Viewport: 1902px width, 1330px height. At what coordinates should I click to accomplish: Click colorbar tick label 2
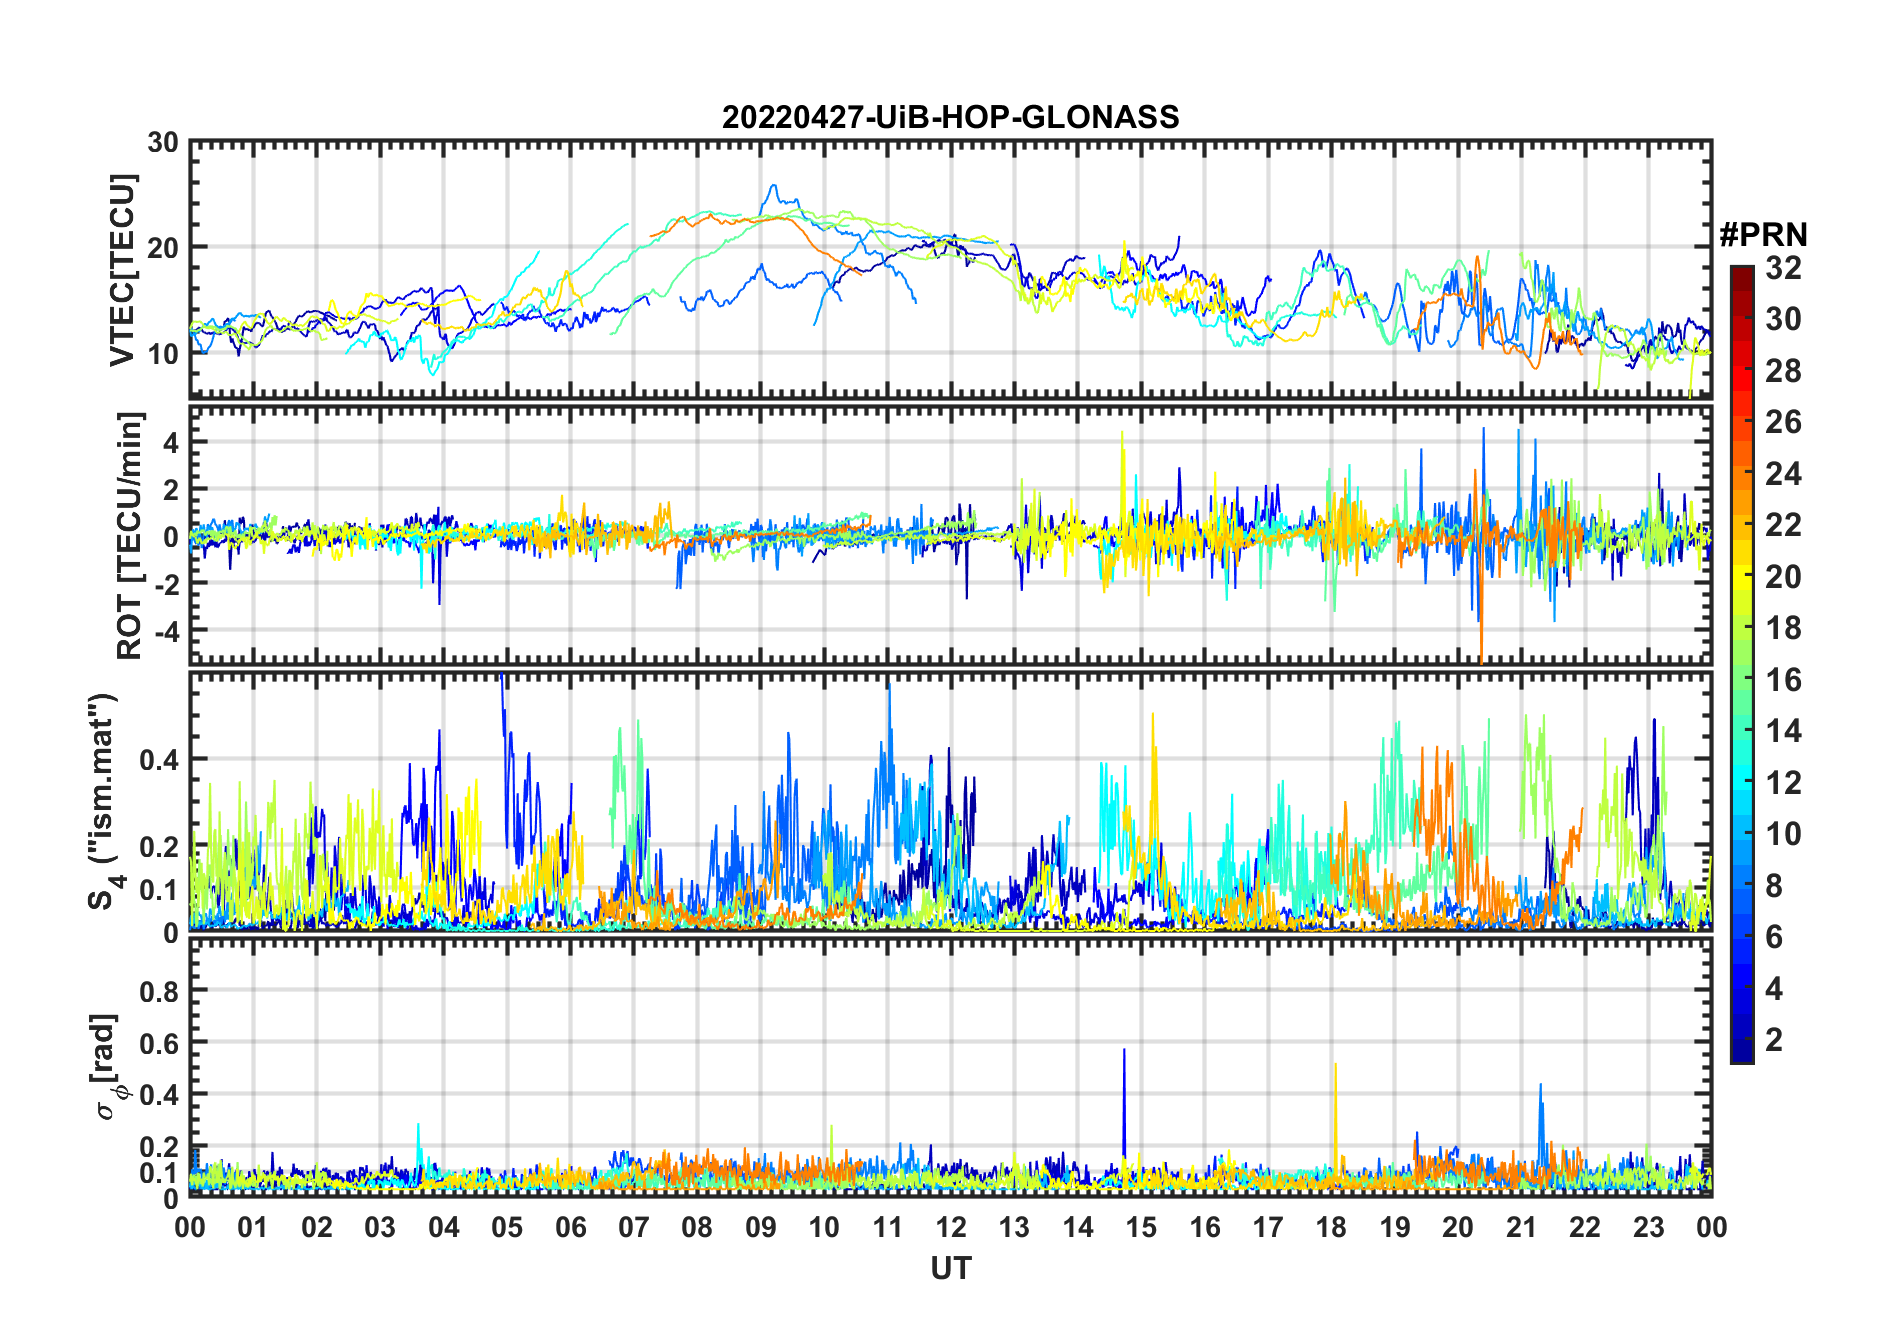point(1775,1040)
